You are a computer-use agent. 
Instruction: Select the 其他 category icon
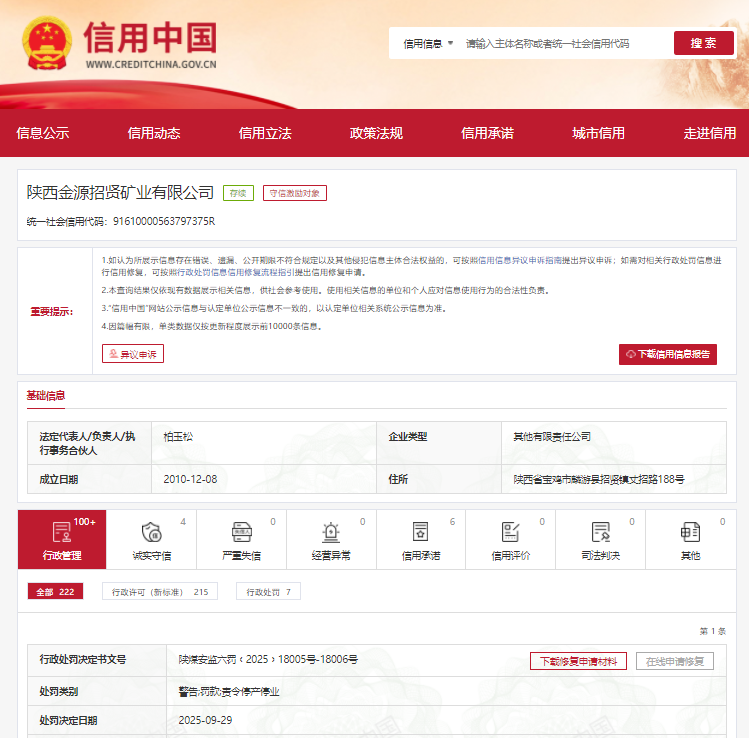(x=690, y=532)
